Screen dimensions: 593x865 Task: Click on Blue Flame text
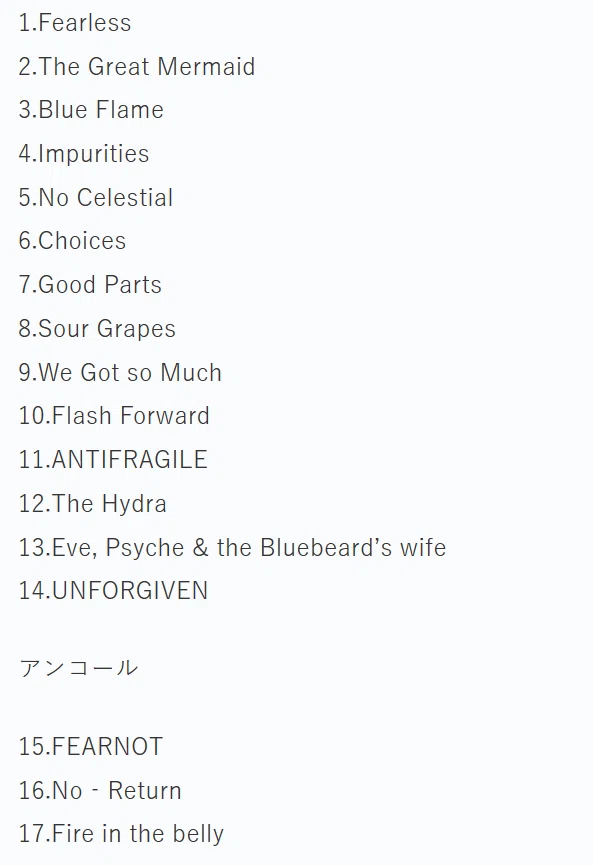click(x=101, y=110)
